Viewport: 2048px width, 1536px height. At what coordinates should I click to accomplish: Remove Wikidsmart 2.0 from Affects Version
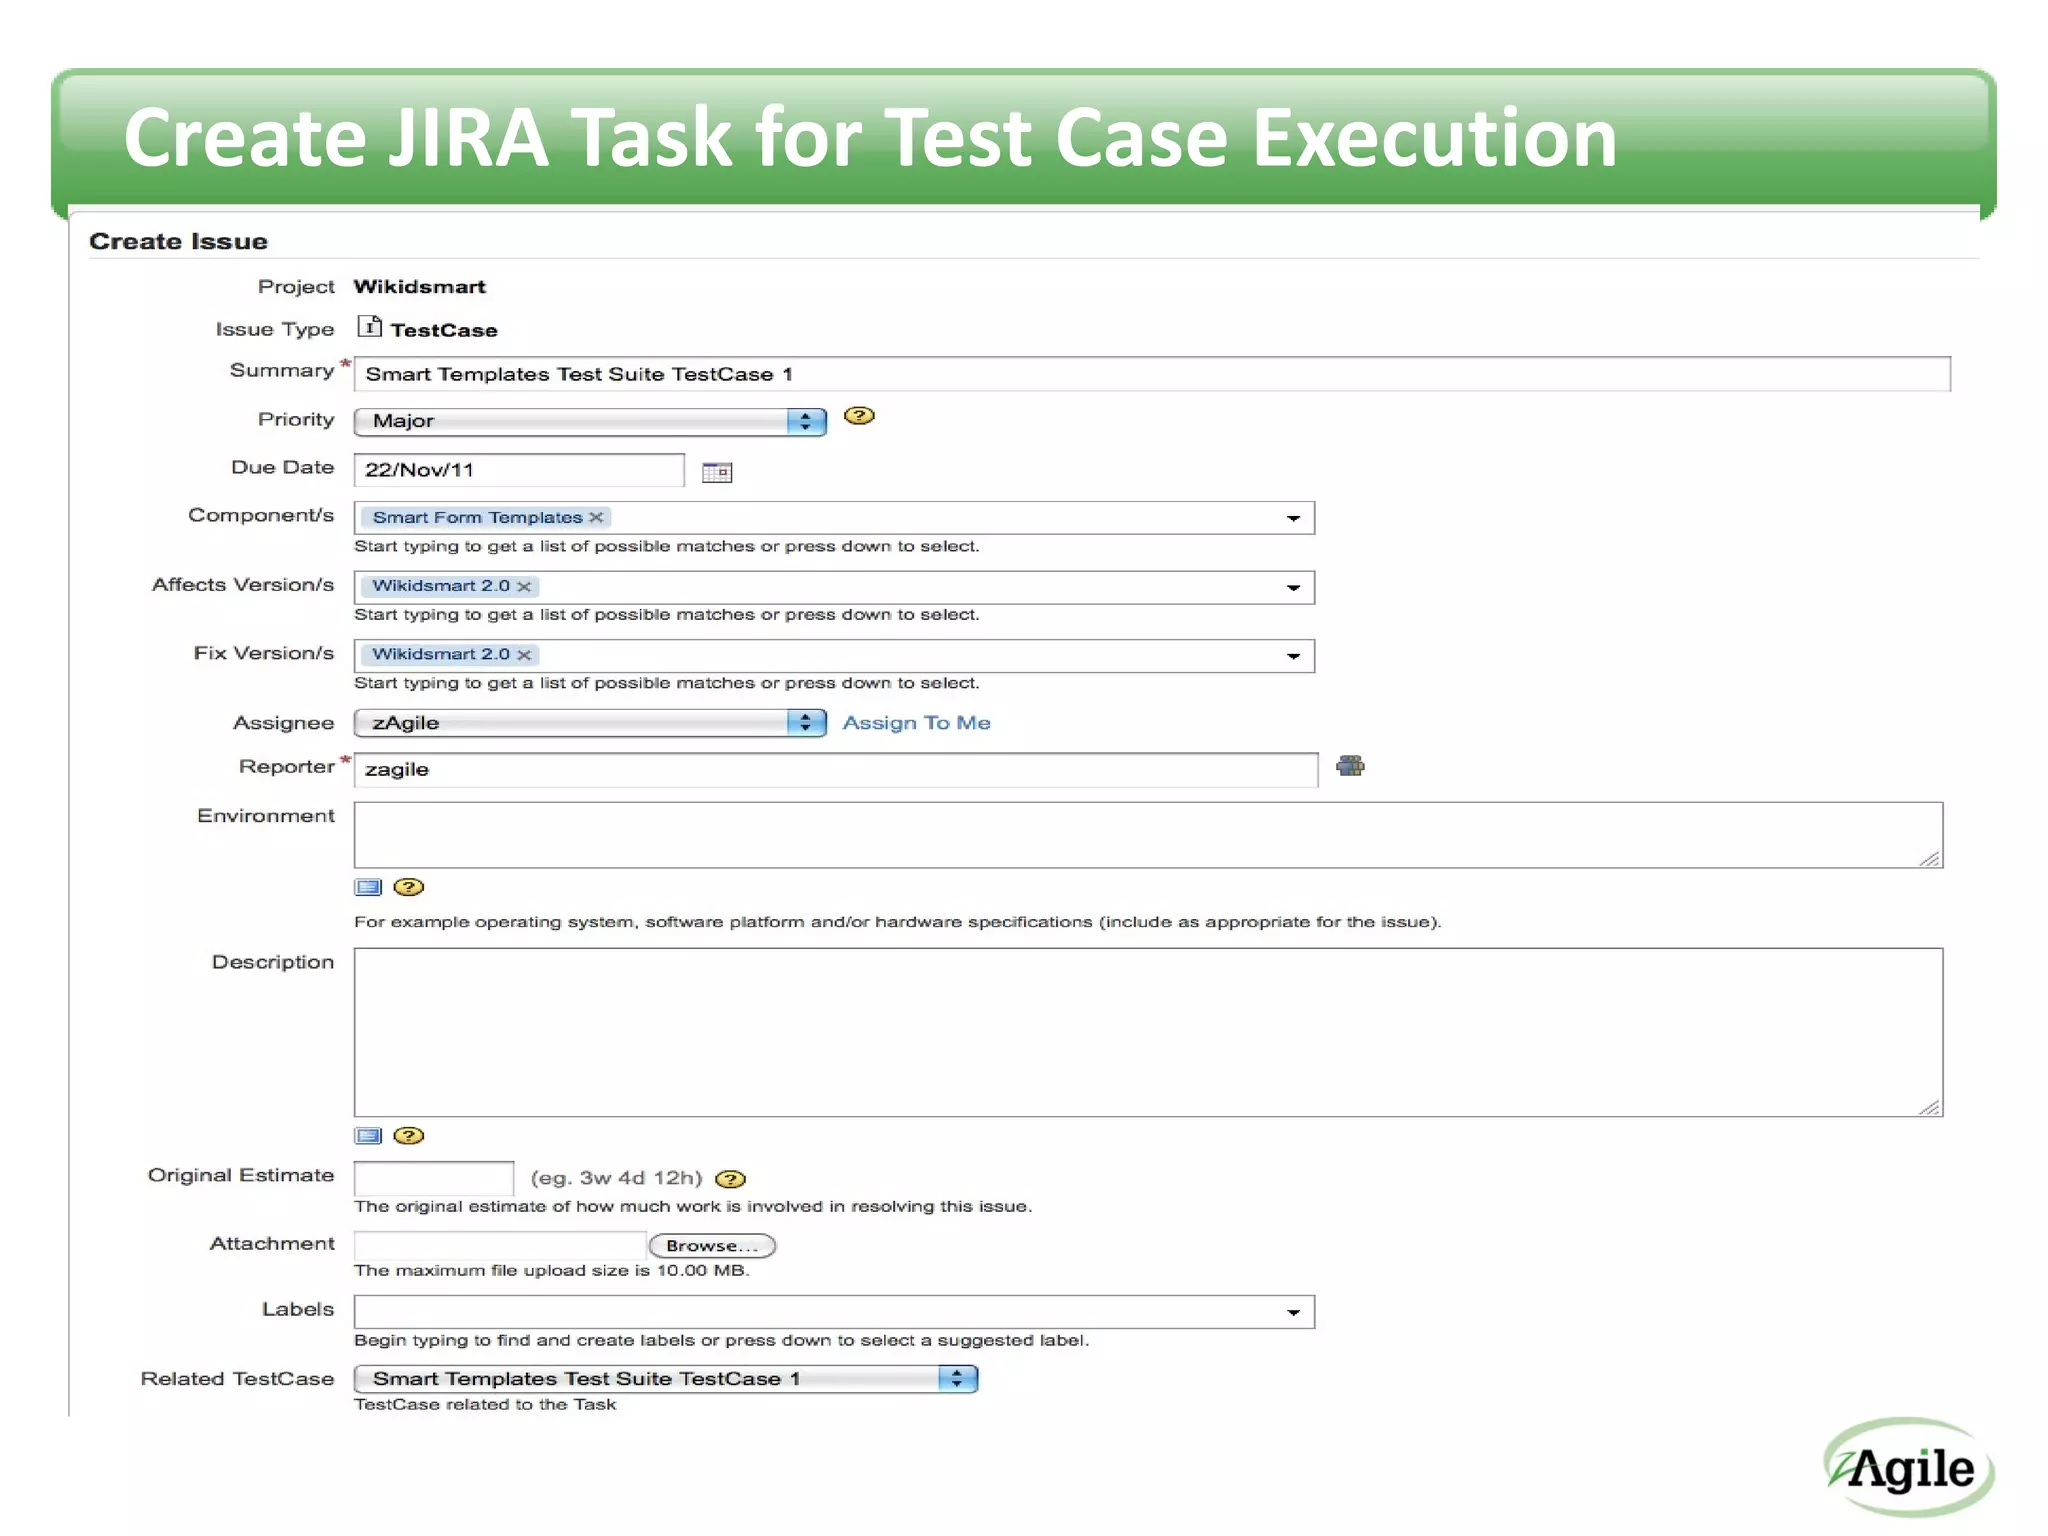[524, 586]
